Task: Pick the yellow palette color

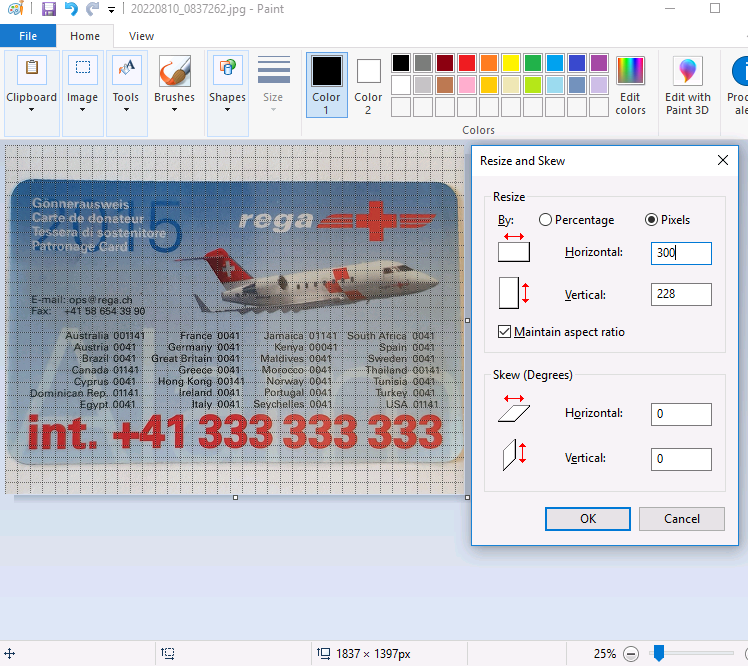Action: (x=510, y=63)
